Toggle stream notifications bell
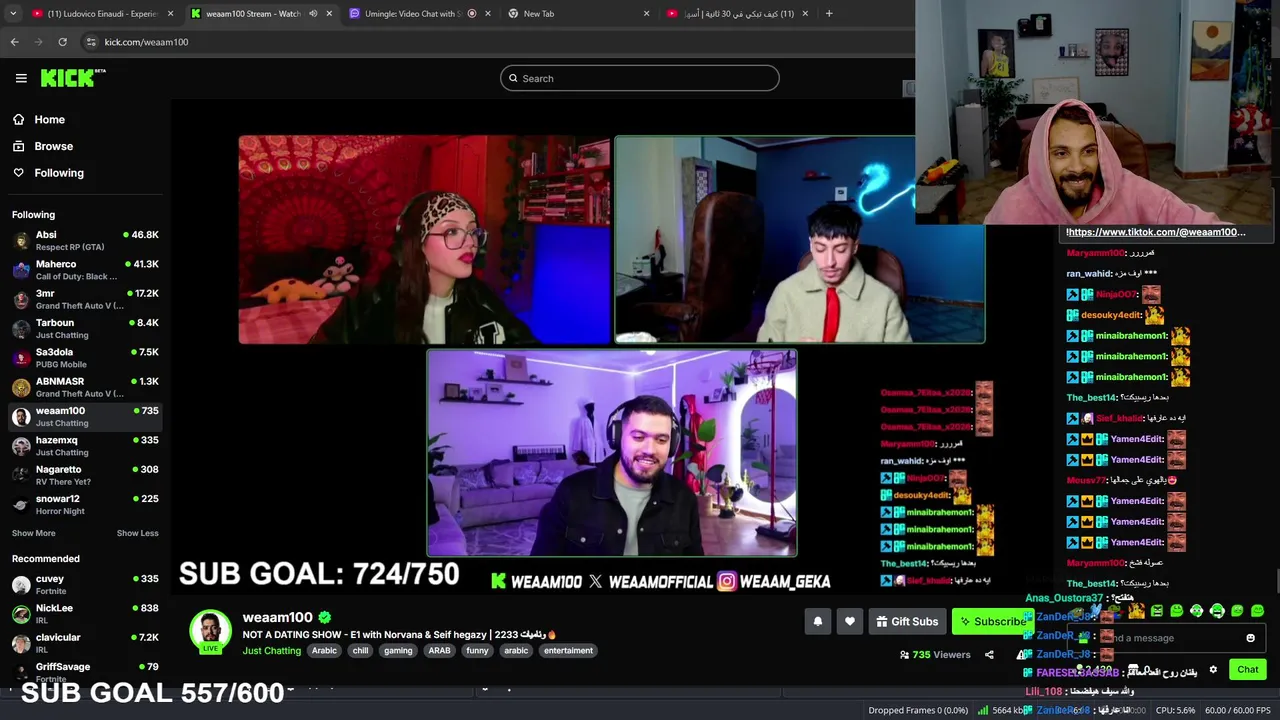The width and height of the screenshot is (1280, 720). [818, 622]
